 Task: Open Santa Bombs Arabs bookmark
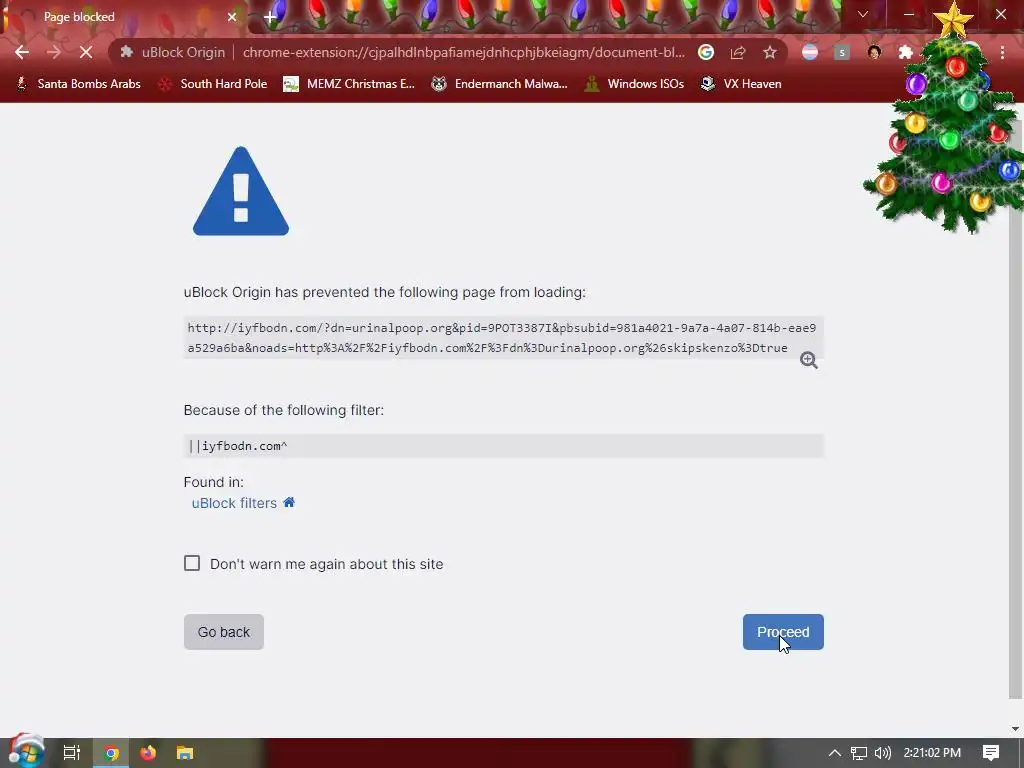pyautogui.click(x=78, y=84)
